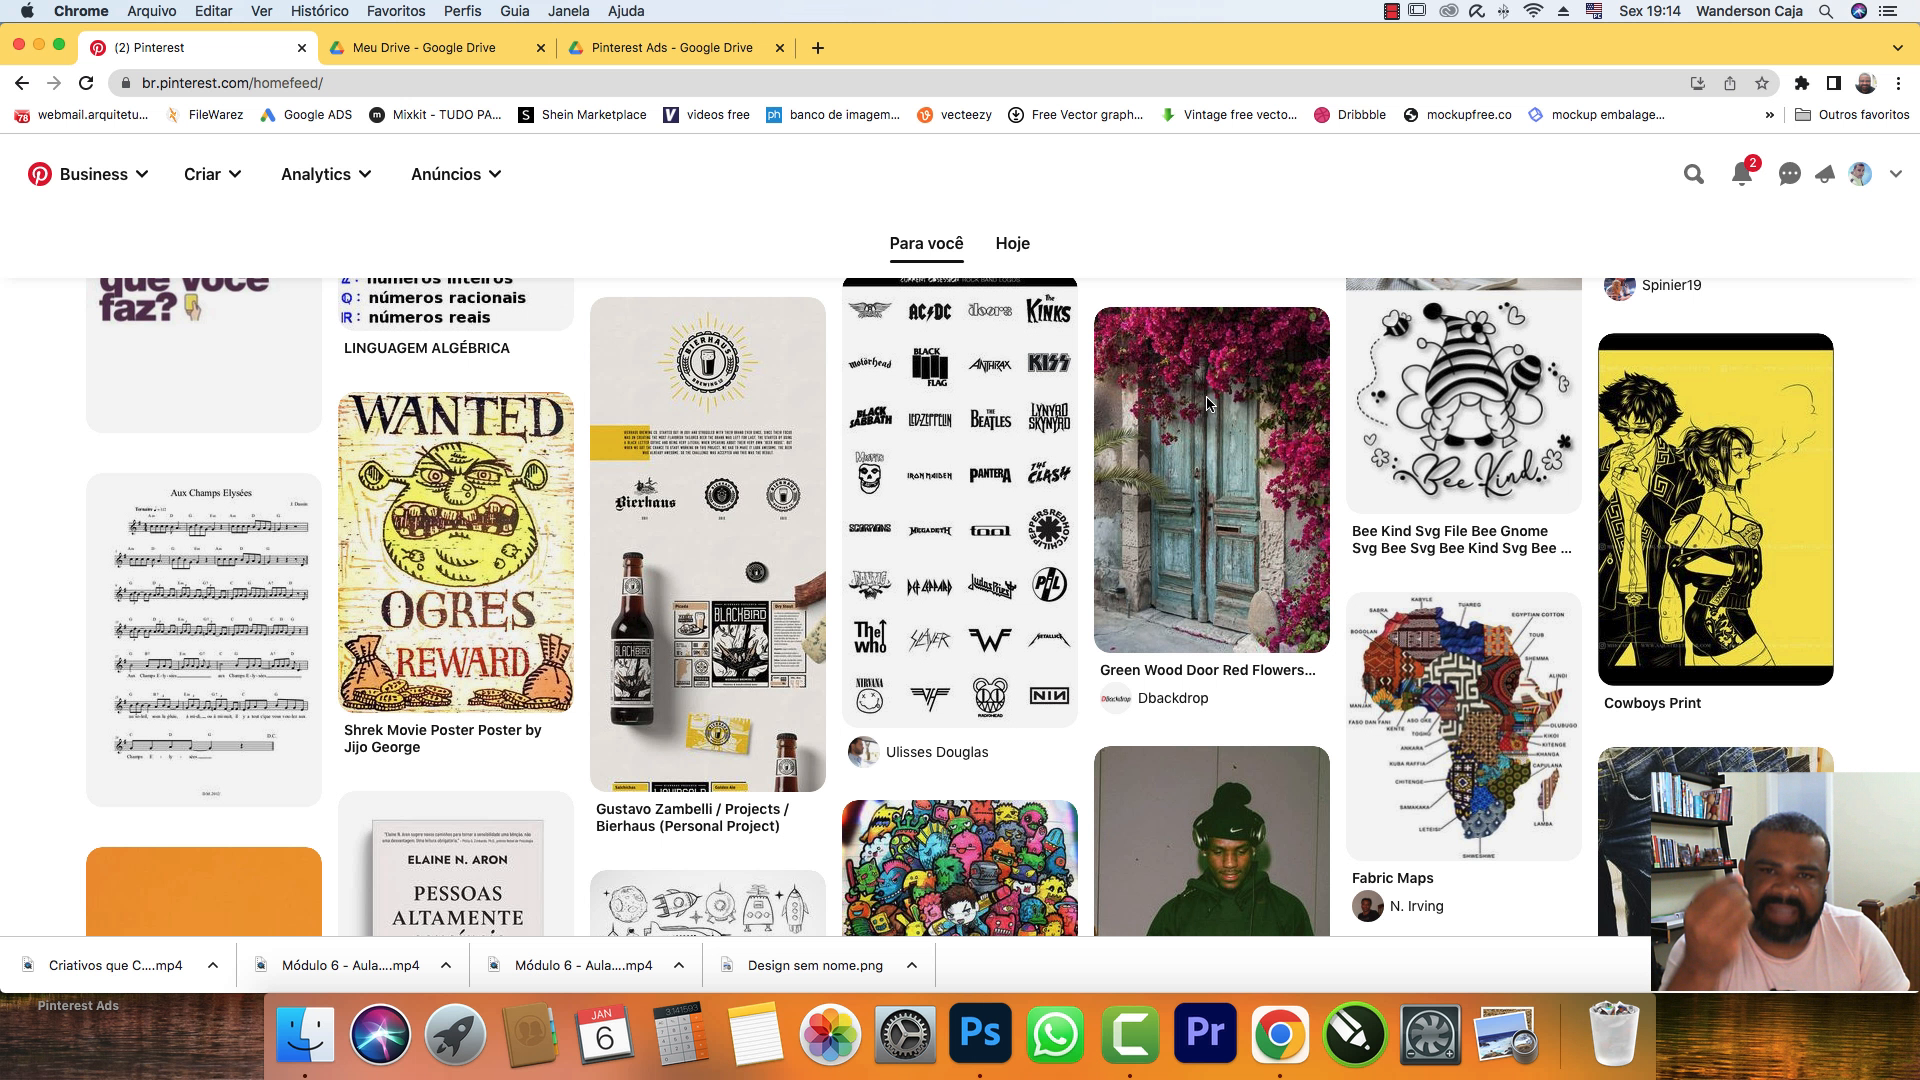The image size is (1920, 1080).
Task: Open Pinterest search
Action: tap(1694, 173)
